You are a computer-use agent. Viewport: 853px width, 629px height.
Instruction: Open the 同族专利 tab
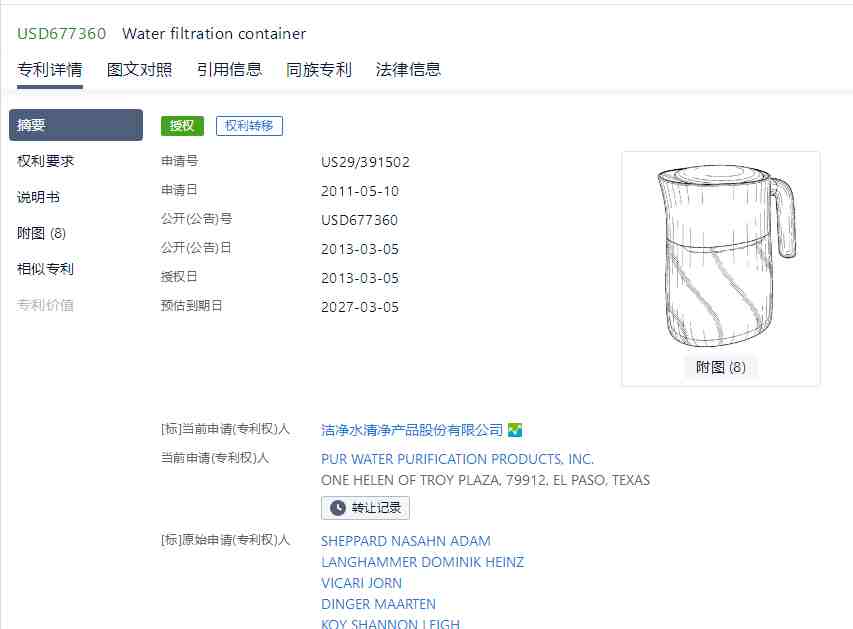click(x=319, y=70)
